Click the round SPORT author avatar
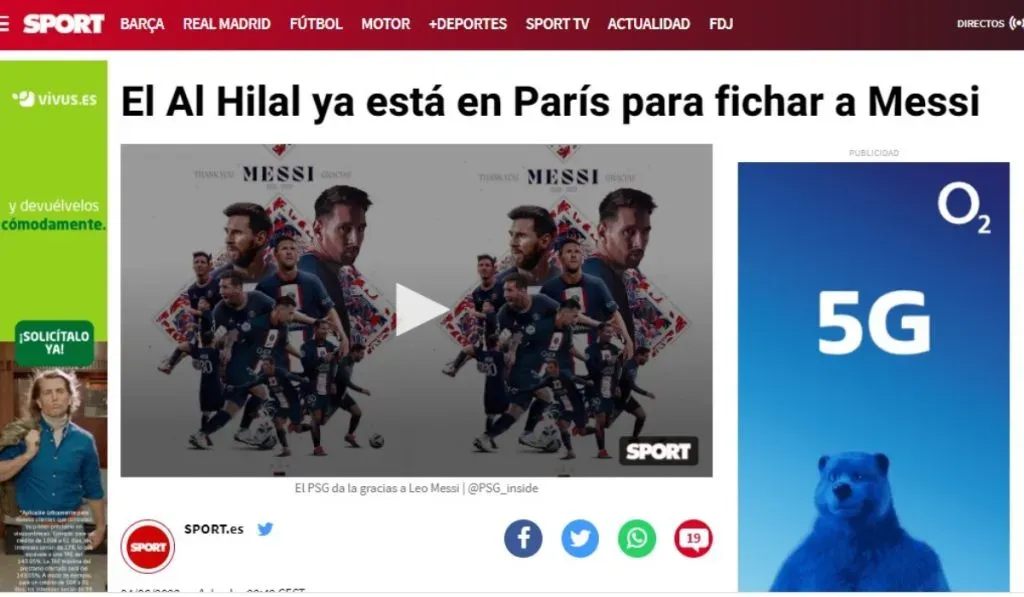The height and width of the screenshot is (597, 1024). (x=148, y=547)
